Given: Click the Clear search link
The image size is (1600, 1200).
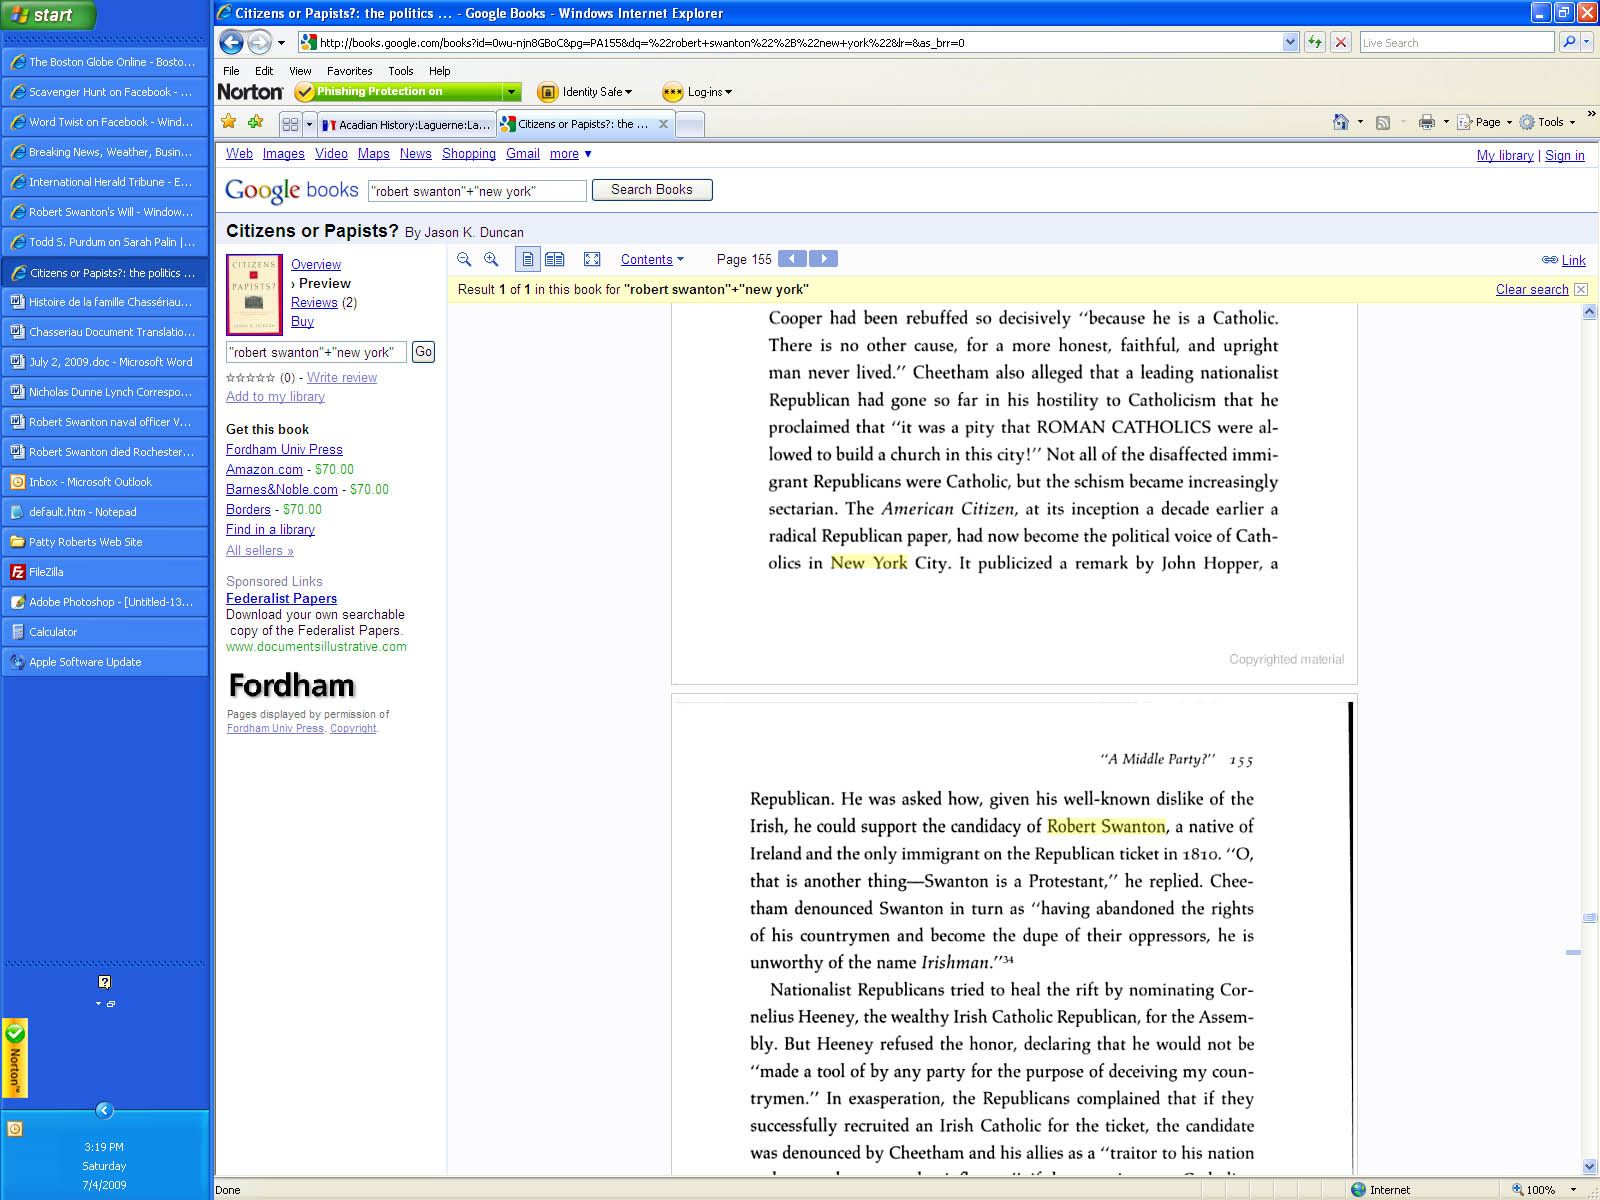Looking at the screenshot, I should [x=1531, y=290].
